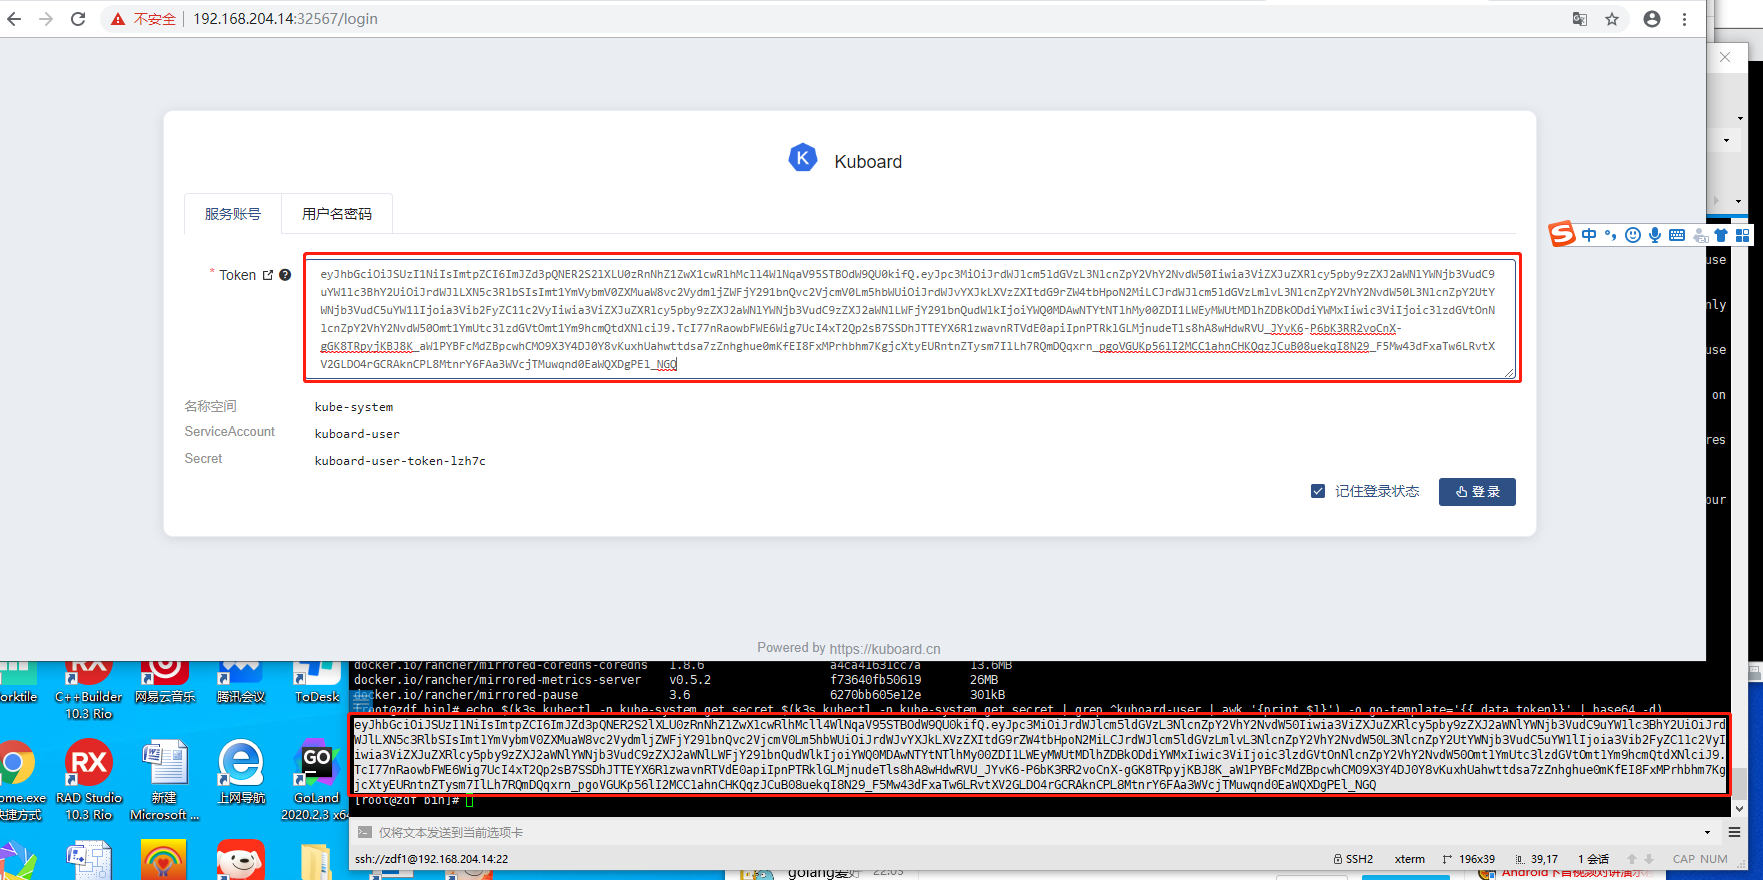Screen dimensions: 1763x880
Task: Open GoLand 2020.2.3 desktop shortcut
Action: pos(316,780)
